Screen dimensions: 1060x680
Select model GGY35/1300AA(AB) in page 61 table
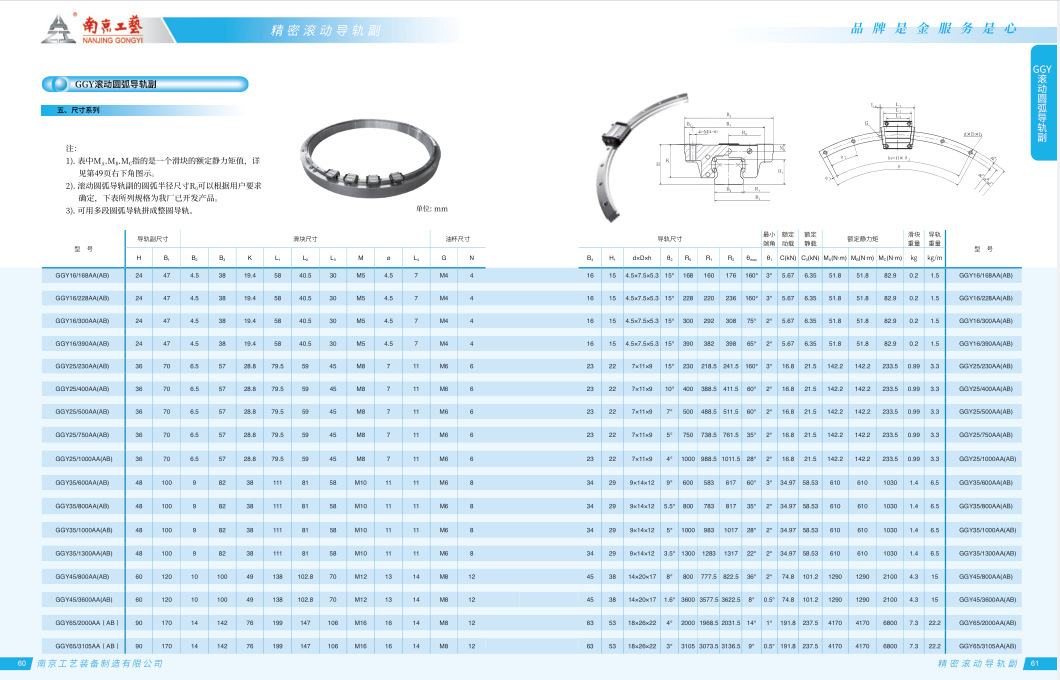[x=987, y=554]
